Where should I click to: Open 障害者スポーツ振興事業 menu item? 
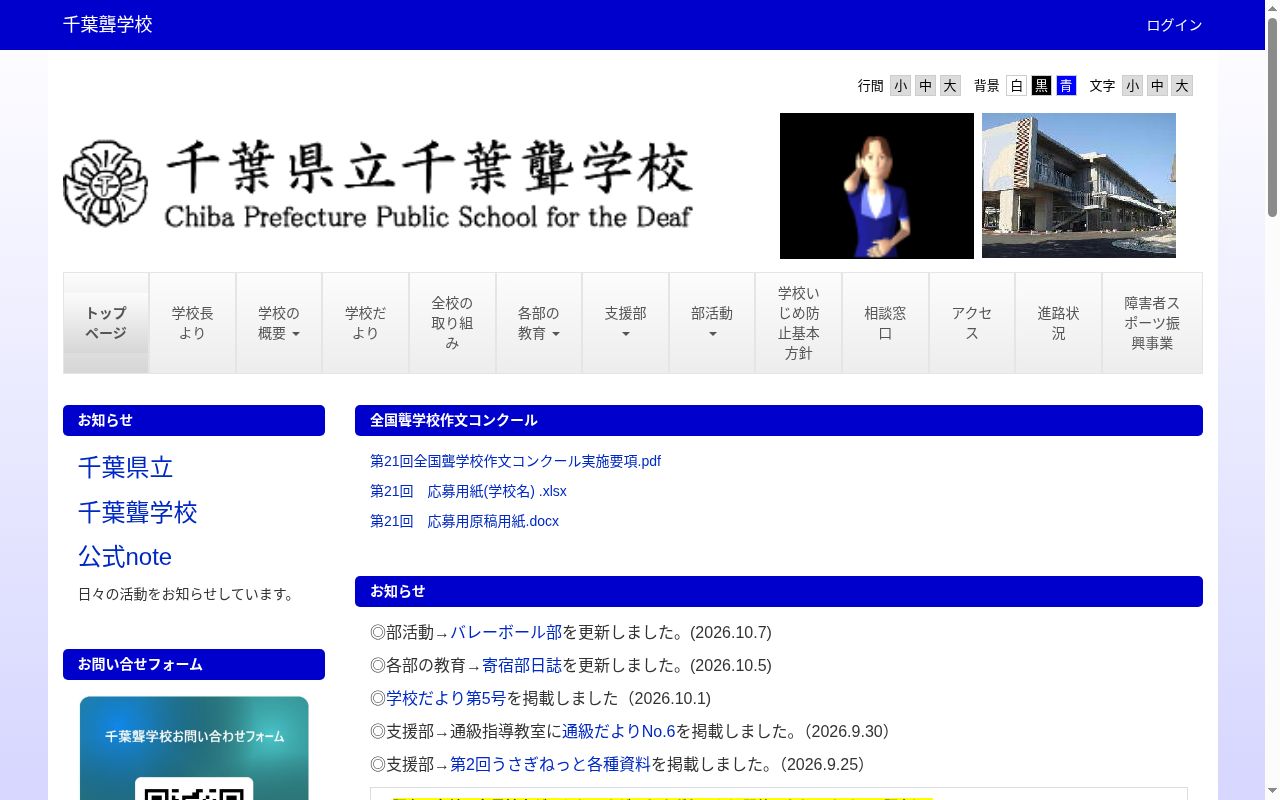(1152, 323)
